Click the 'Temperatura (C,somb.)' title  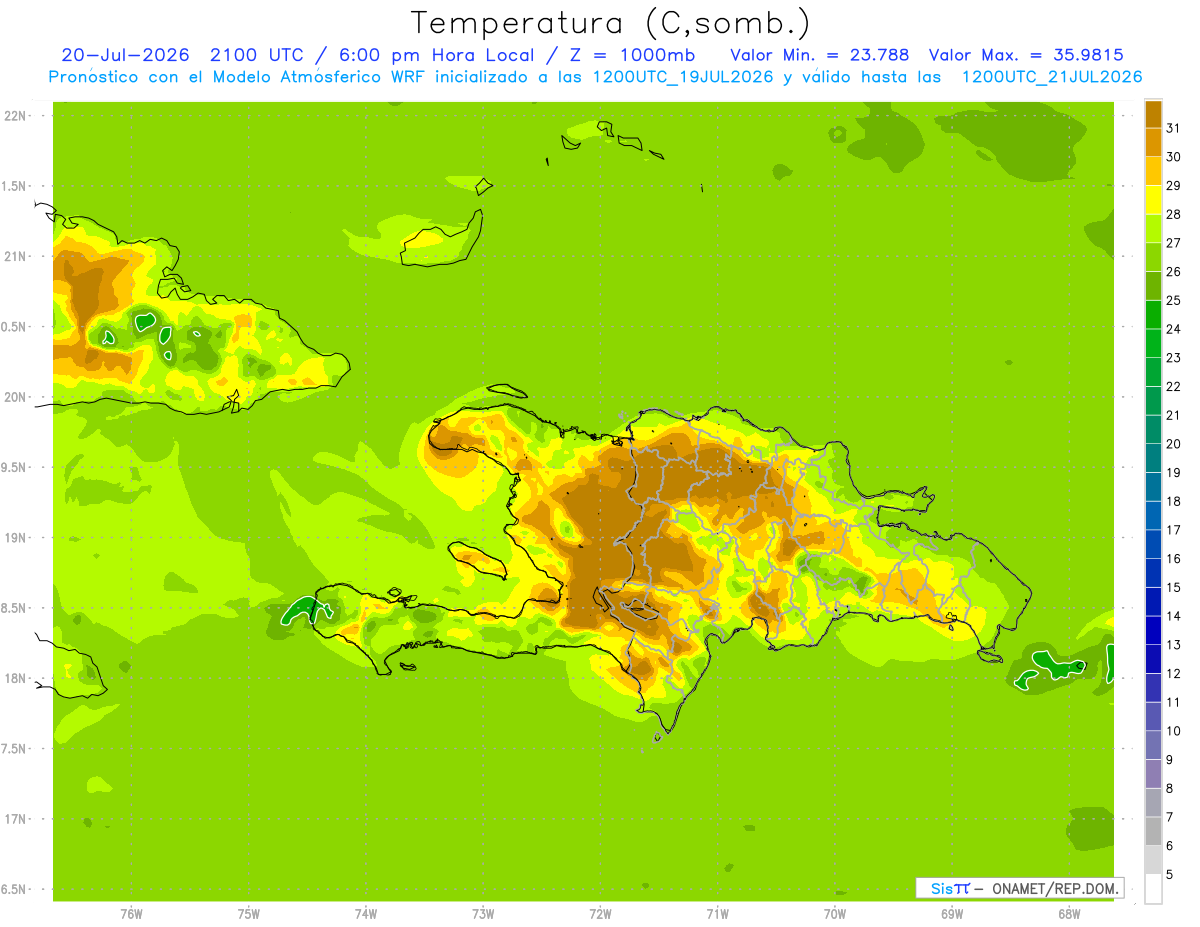611,23
